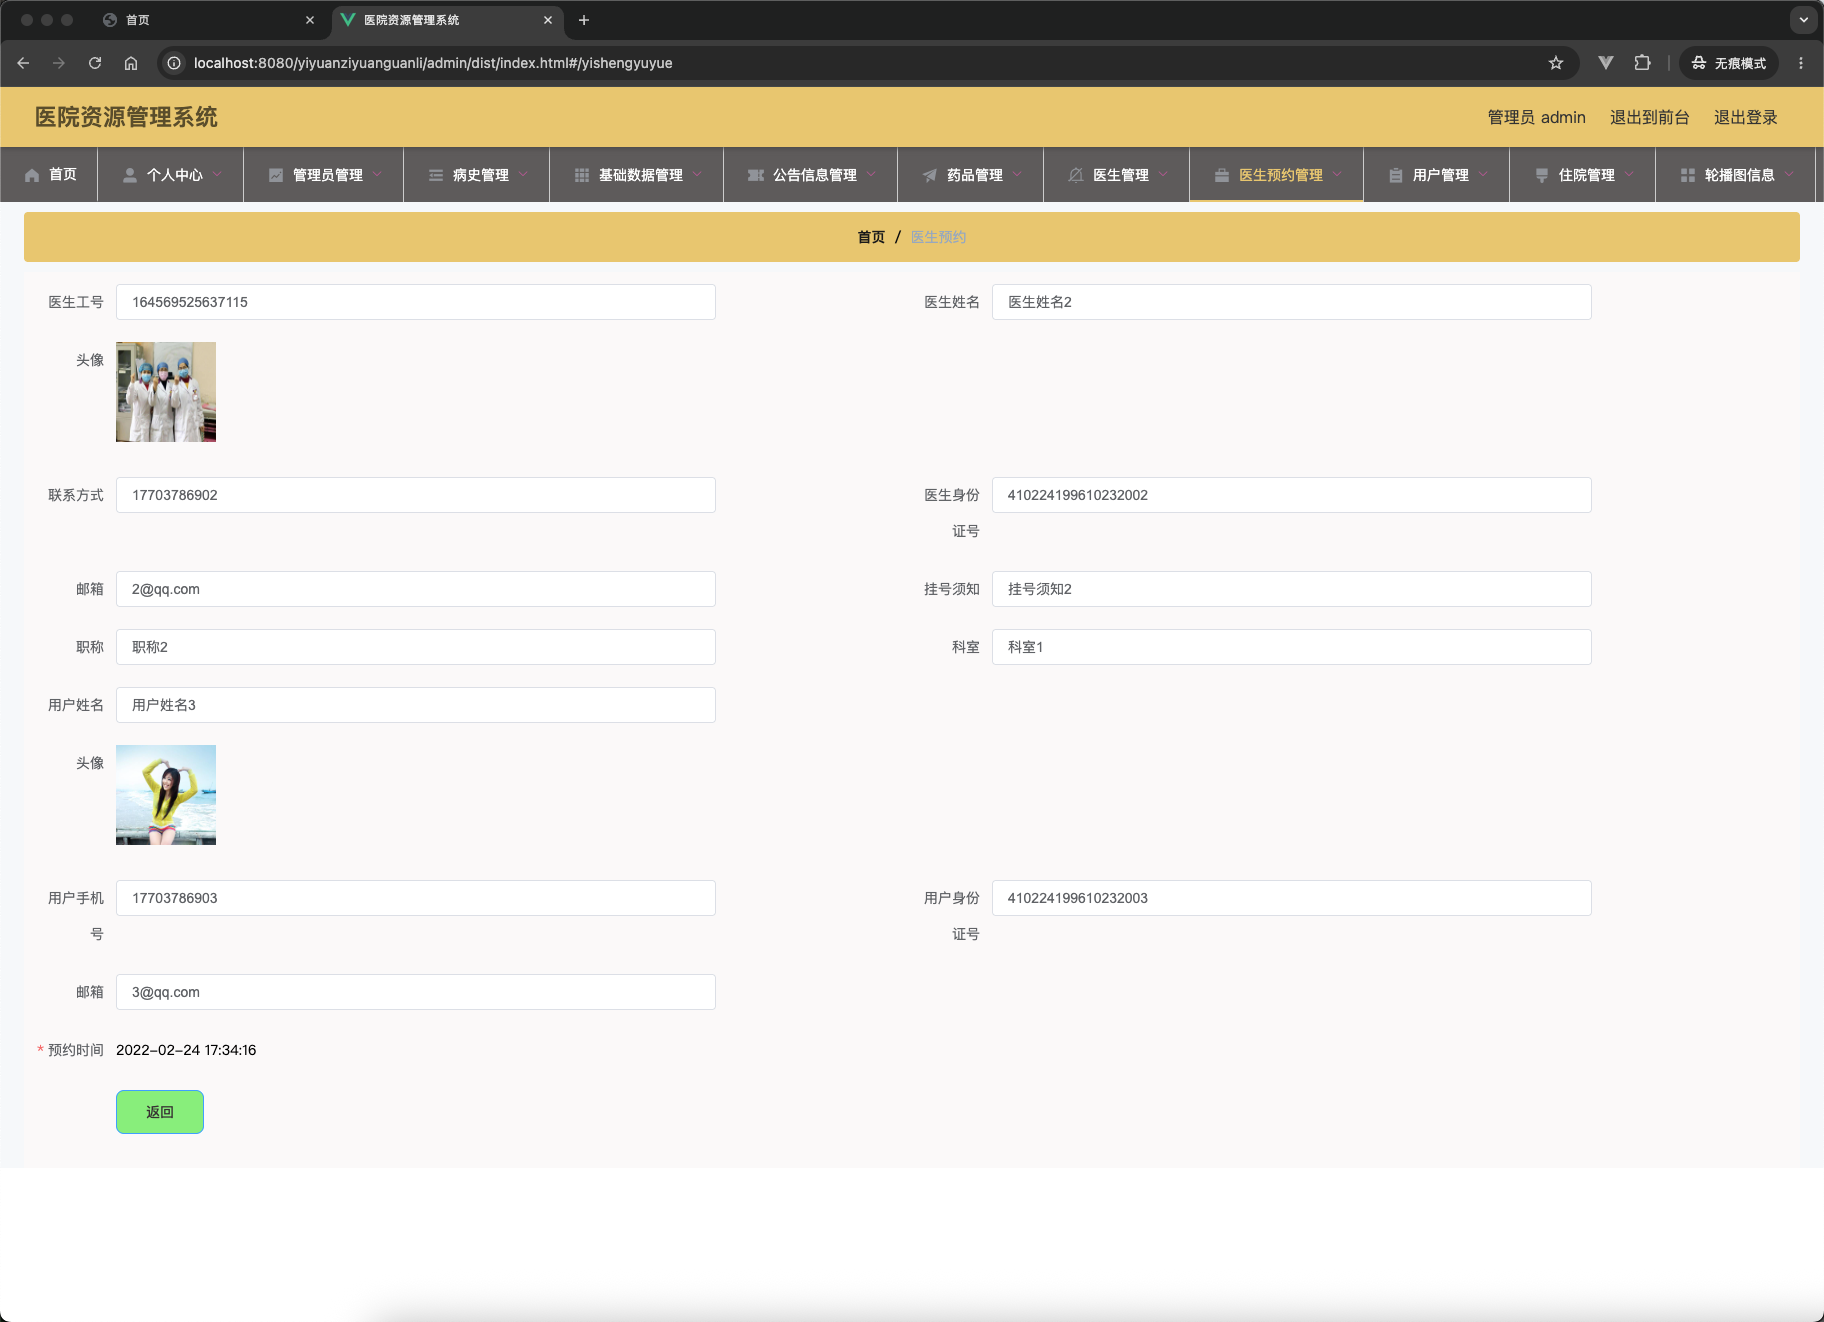Click 医生预约 breadcrumb item
Viewport: 1824px width, 1322px height.
pyautogui.click(x=938, y=237)
